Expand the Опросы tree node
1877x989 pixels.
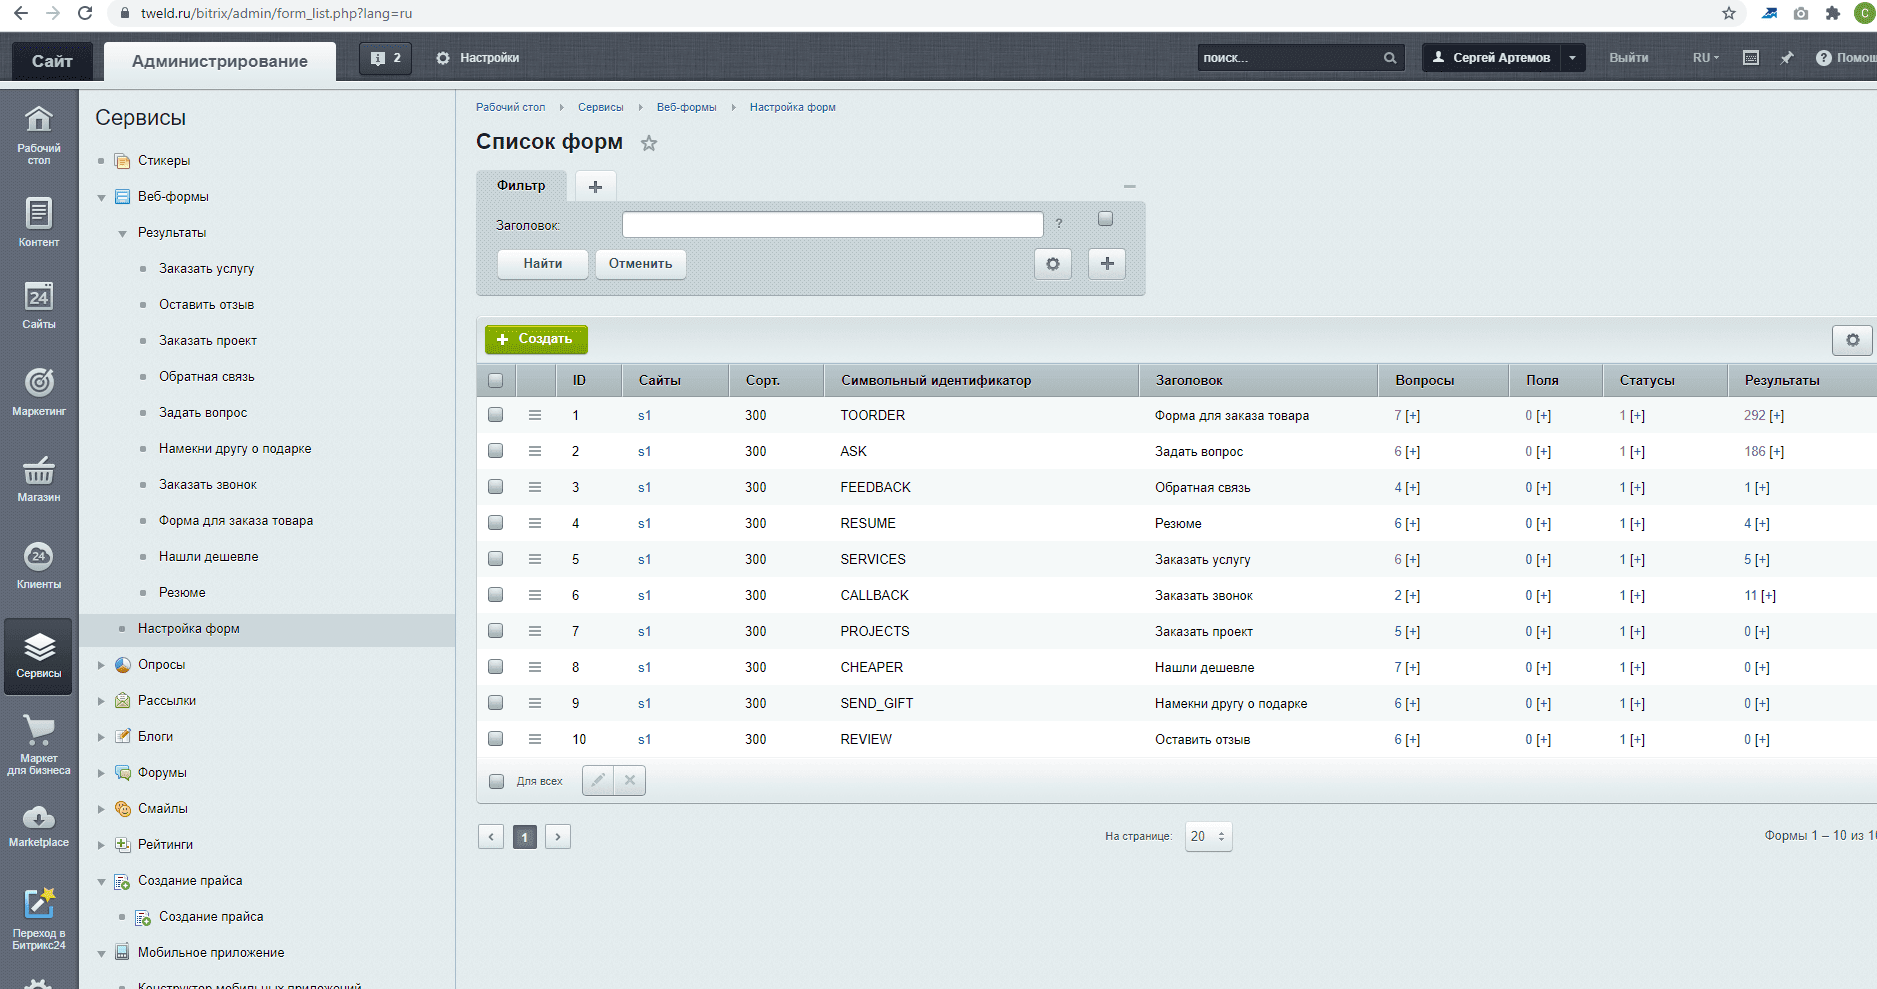101,665
